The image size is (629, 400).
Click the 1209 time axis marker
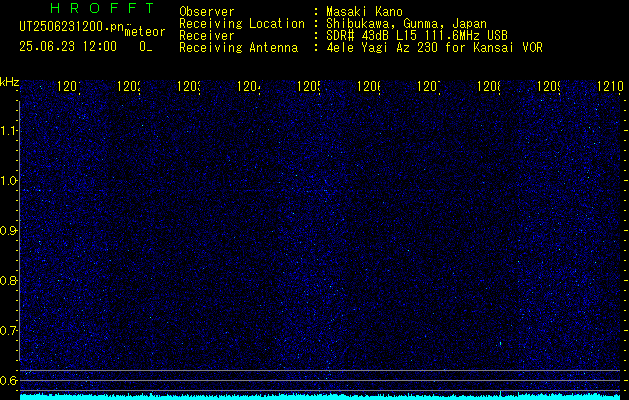tap(548, 86)
